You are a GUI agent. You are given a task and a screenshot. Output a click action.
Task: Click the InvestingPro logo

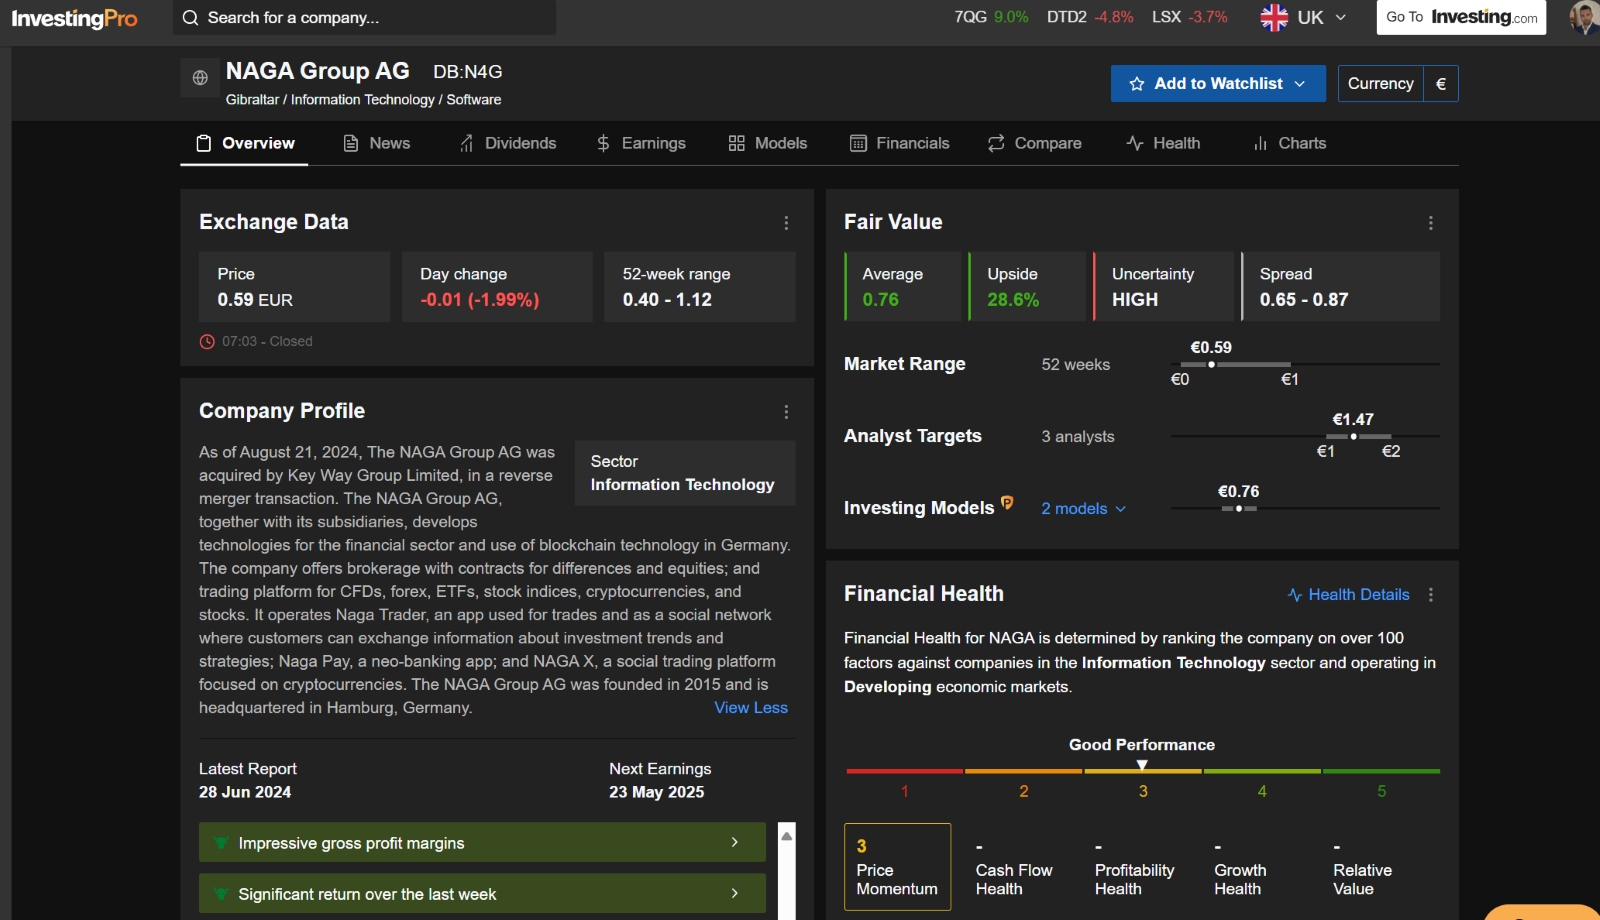point(75,18)
